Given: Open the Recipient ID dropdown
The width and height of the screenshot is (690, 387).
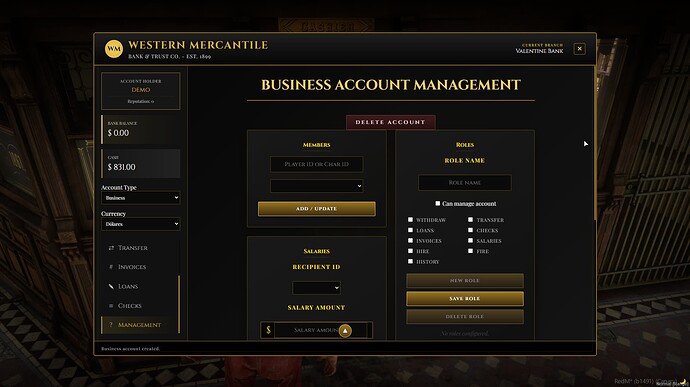Looking at the screenshot, I should 316,288.
